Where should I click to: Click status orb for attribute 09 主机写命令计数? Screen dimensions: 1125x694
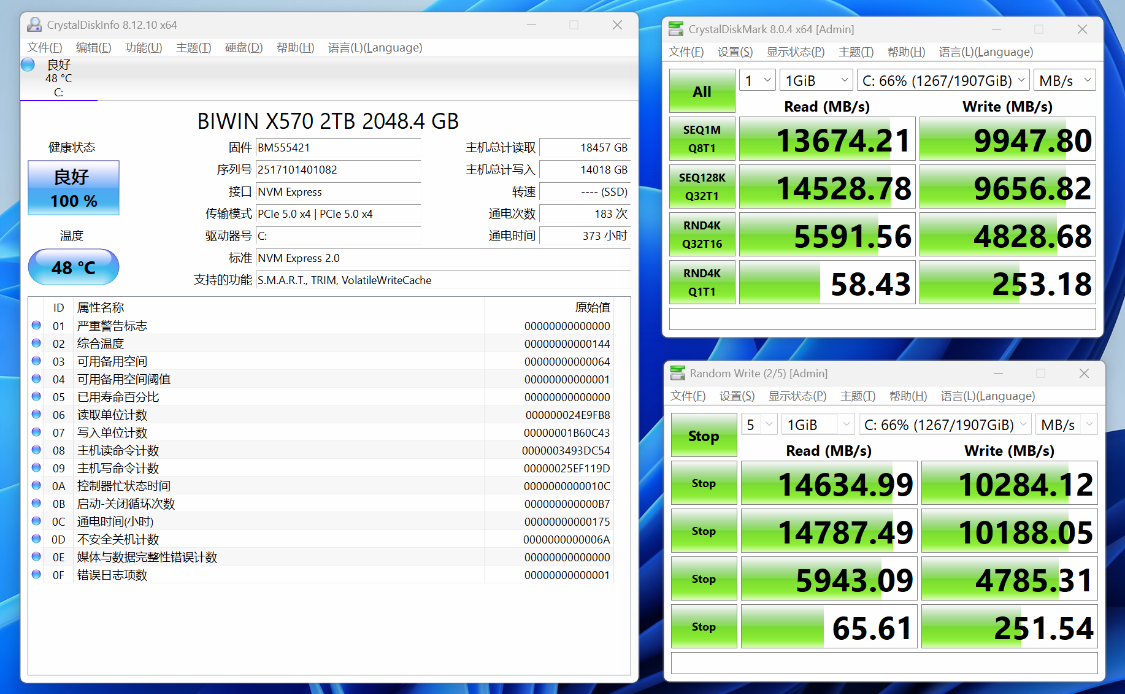[x=37, y=468]
